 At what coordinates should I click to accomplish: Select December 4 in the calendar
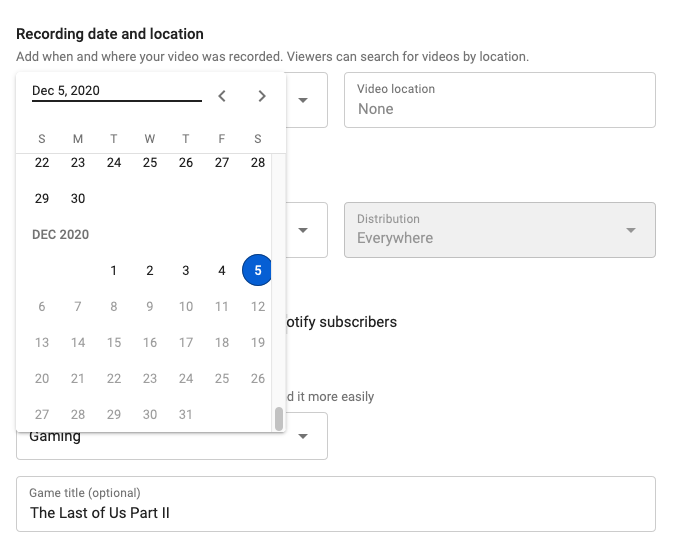222,270
